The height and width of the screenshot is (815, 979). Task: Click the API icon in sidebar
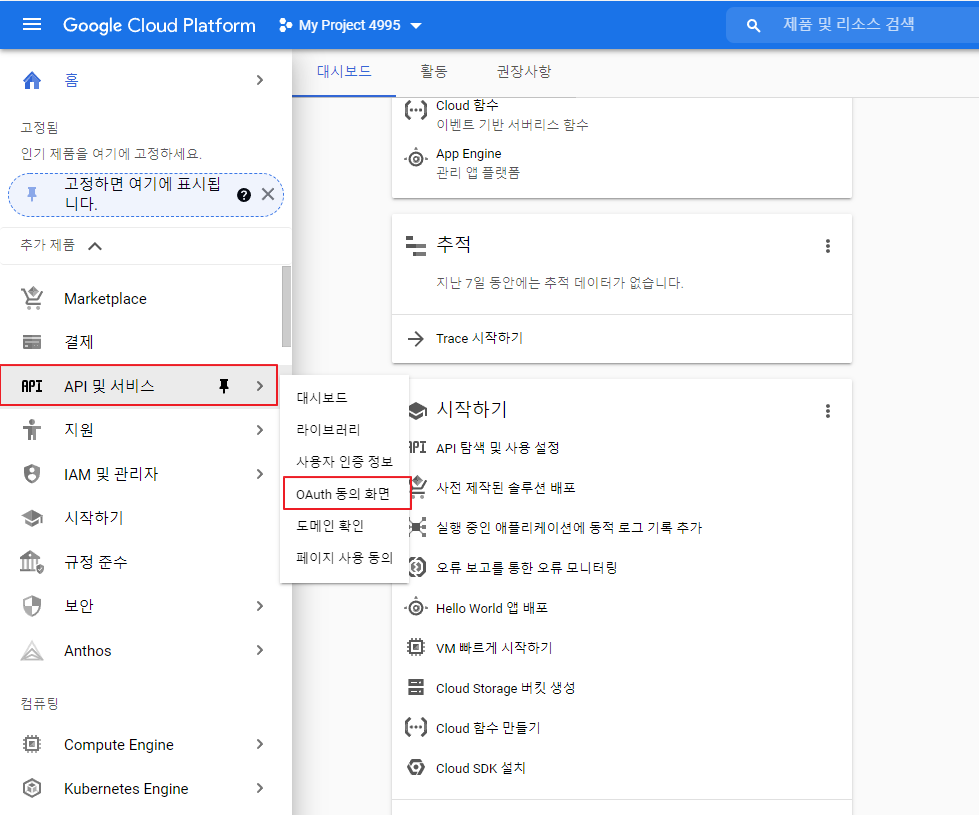[x=32, y=386]
